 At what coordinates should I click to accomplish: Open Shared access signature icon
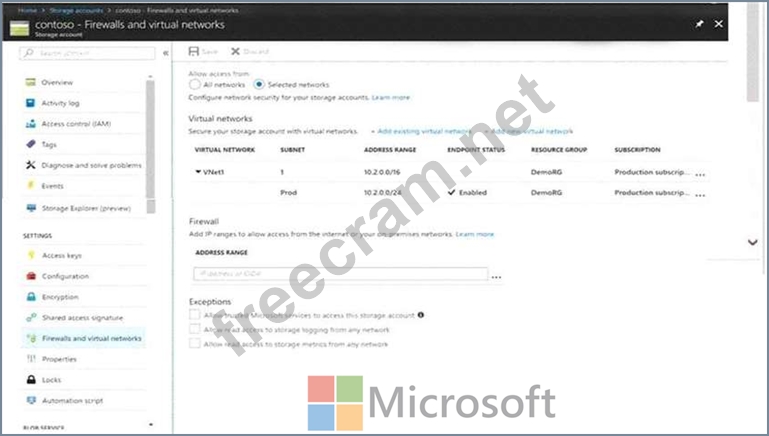(31, 318)
